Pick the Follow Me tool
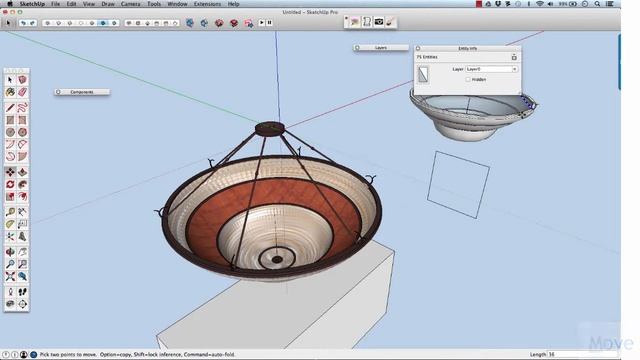The width and height of the screenshot is (640, 360). [x=22, y=184]
